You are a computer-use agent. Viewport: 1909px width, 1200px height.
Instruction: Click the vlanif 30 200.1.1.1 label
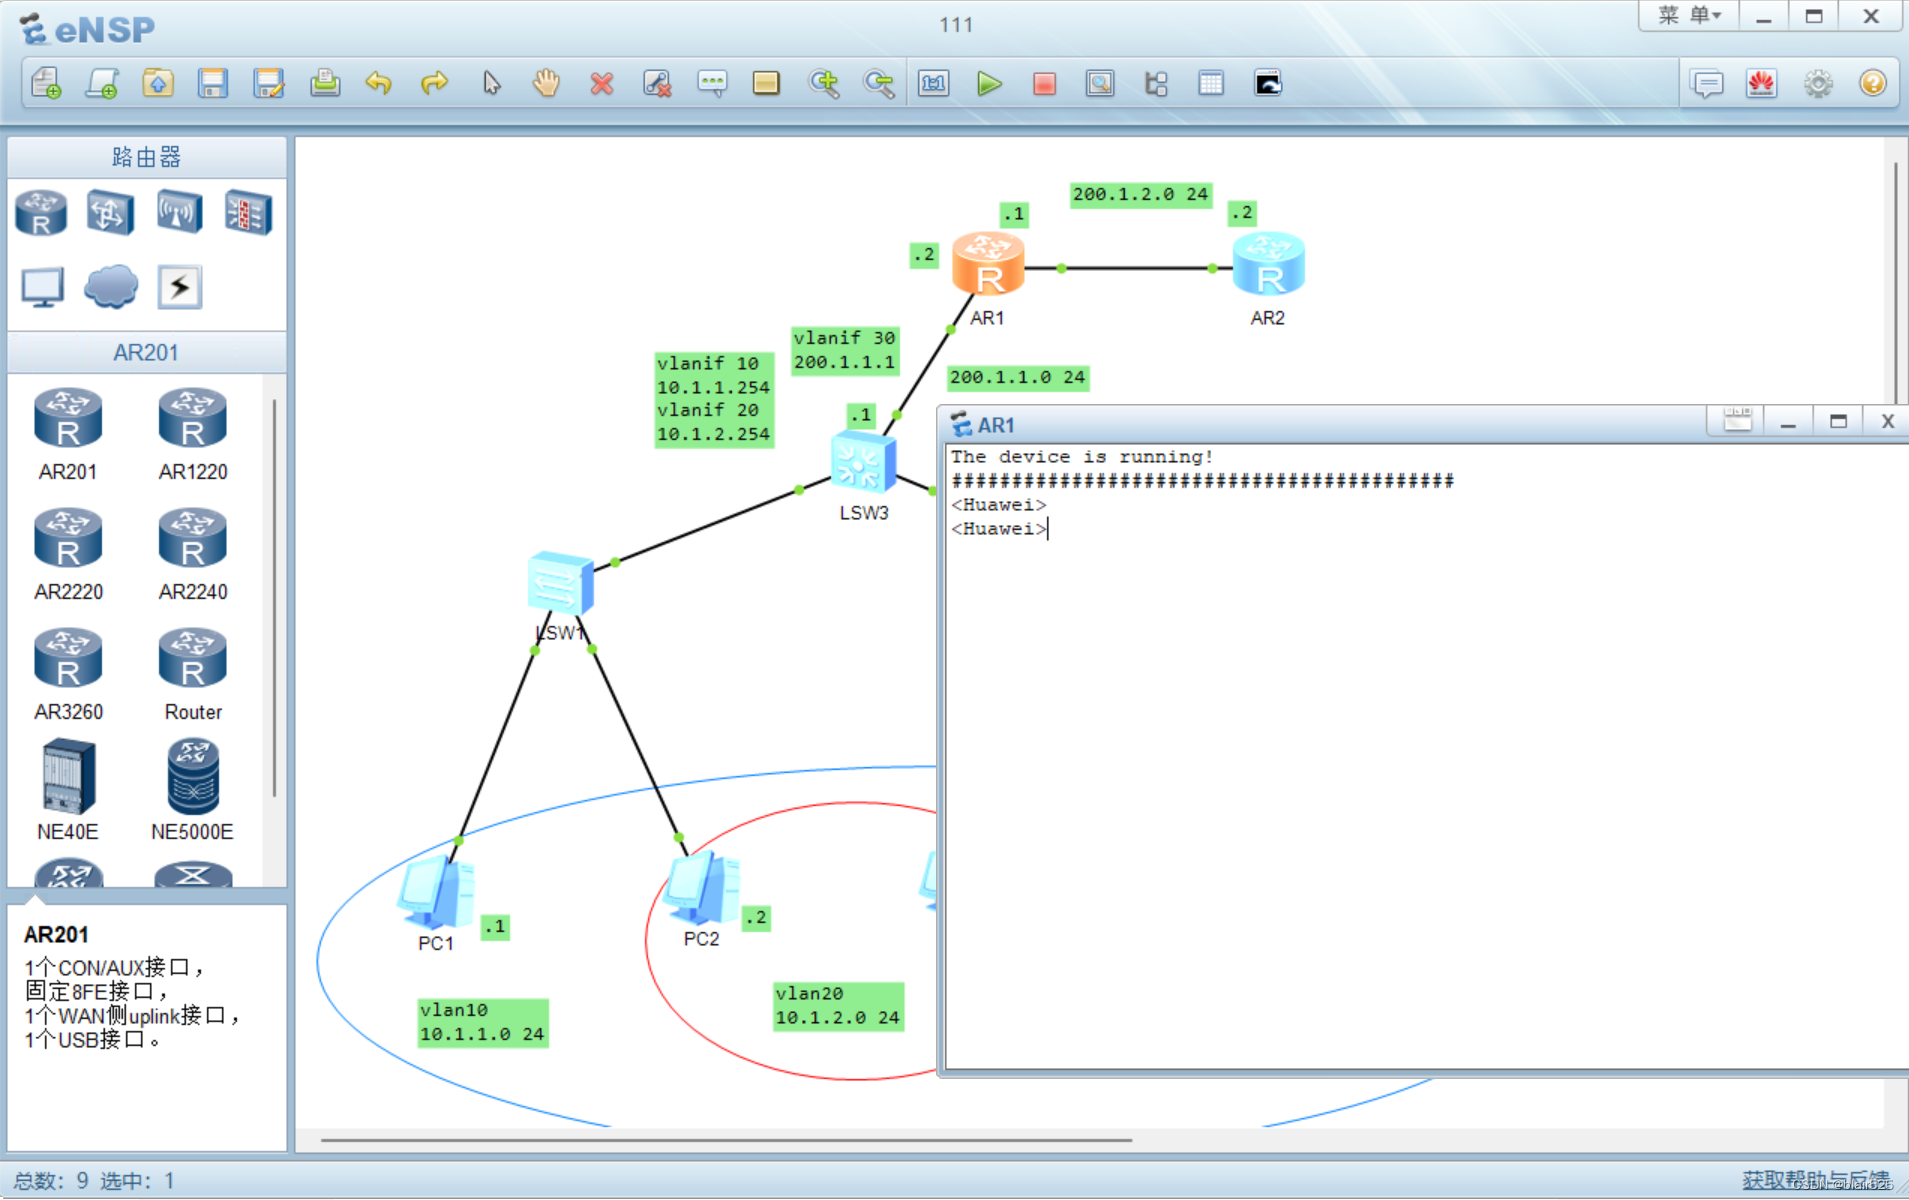tap(845, 350)
